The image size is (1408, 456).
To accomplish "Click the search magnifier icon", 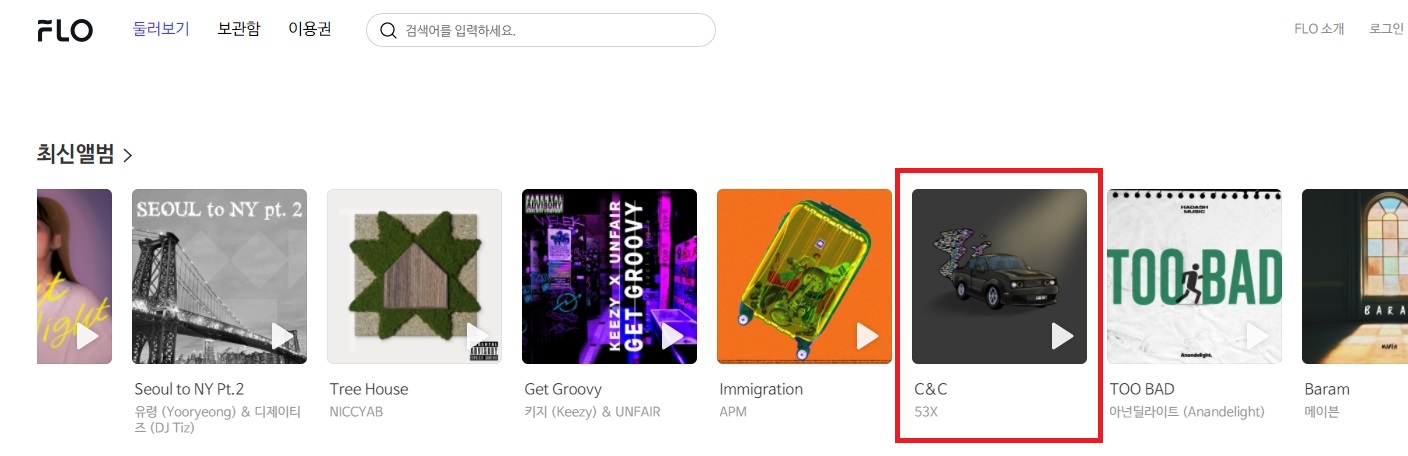I will click(388, 31).
